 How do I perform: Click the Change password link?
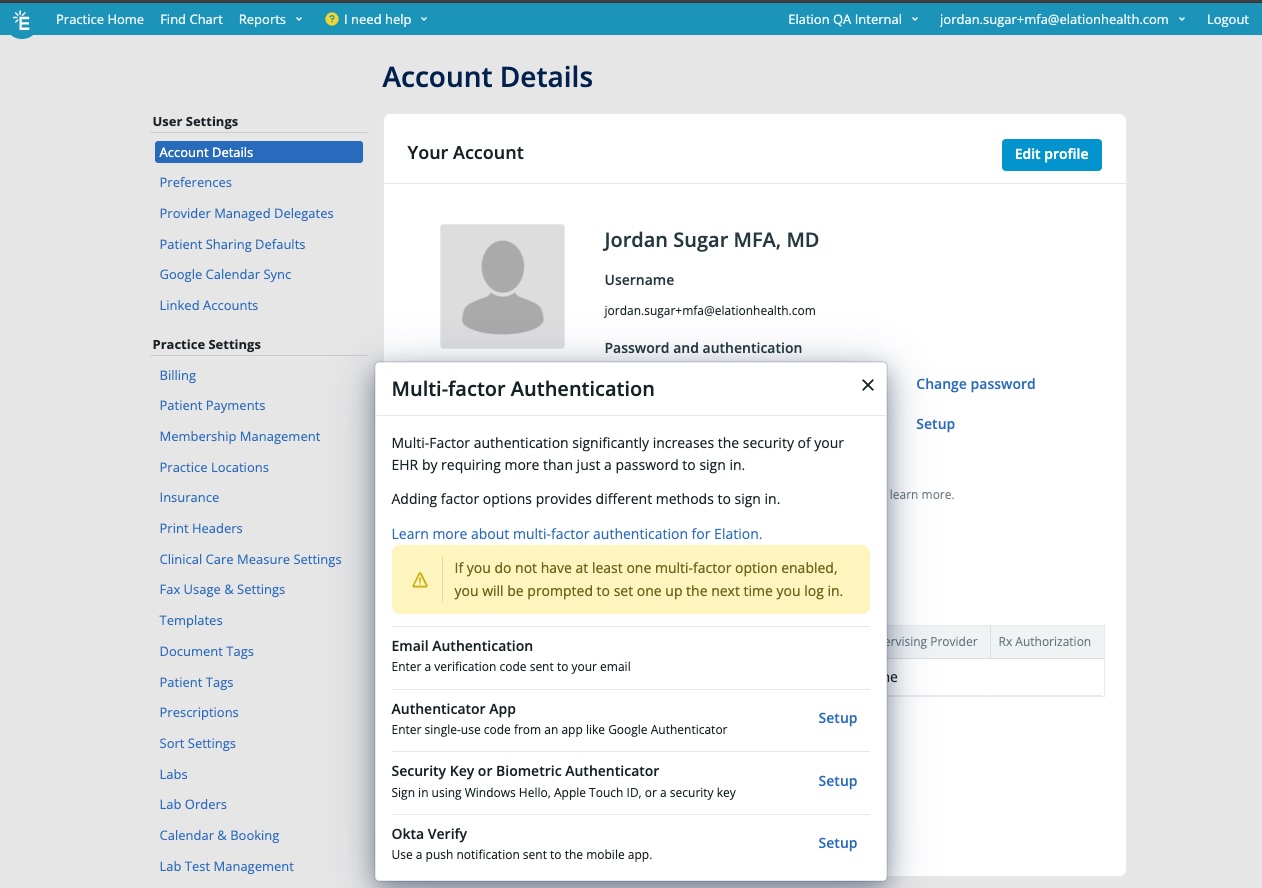tap(975, 384)
